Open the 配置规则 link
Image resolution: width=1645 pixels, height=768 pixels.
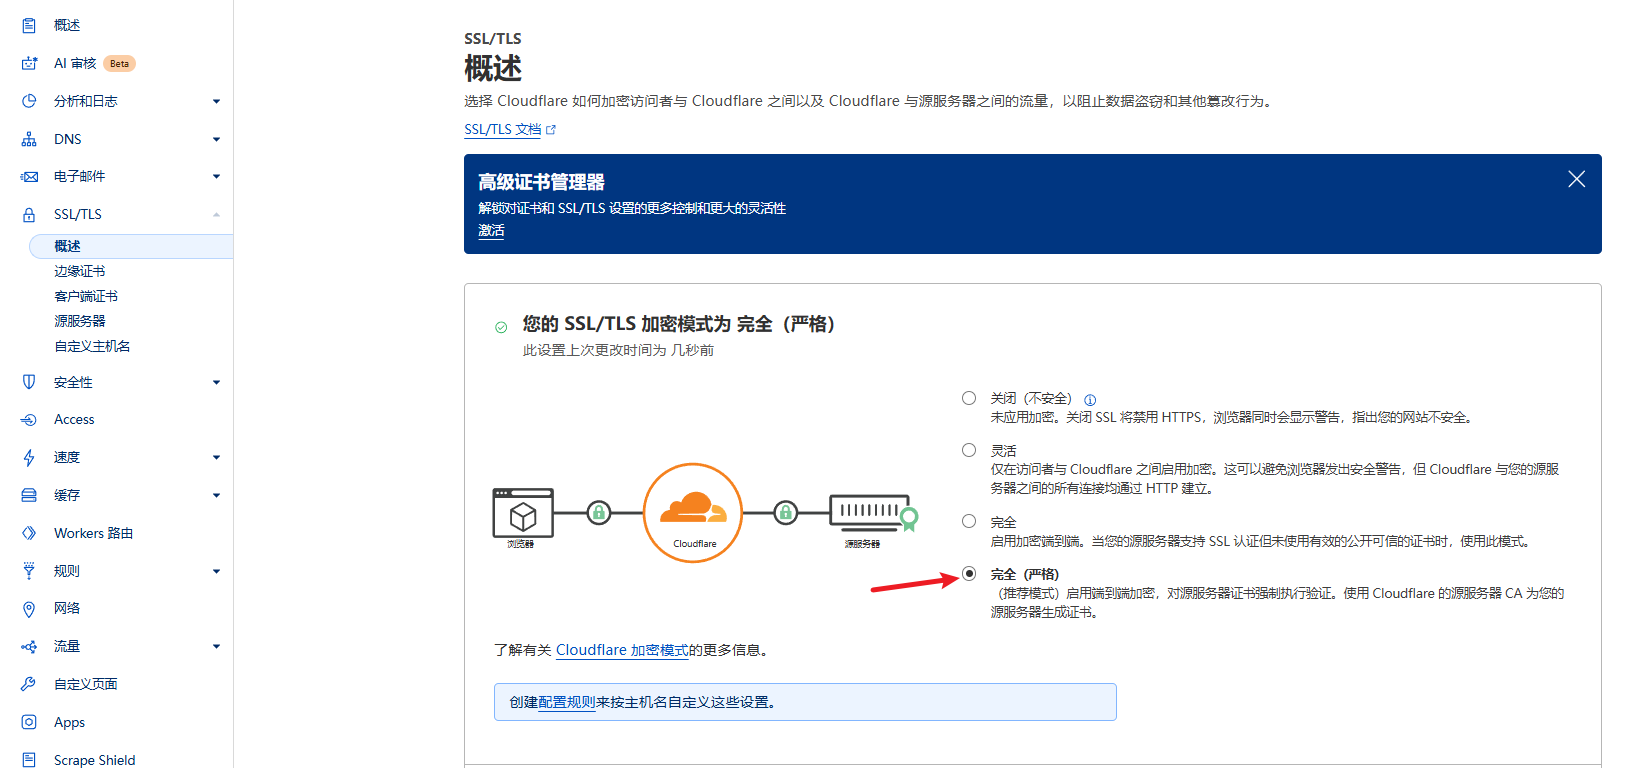[566, 702]
